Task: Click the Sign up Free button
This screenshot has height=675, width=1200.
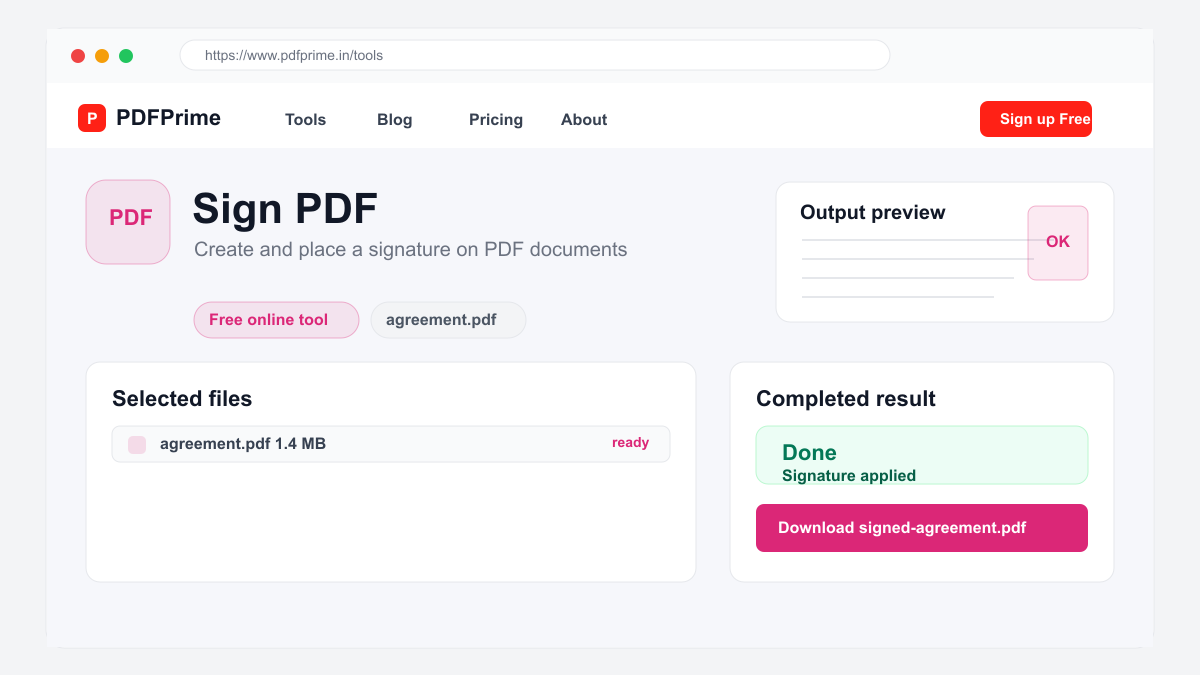Action: click(1036, 119)
